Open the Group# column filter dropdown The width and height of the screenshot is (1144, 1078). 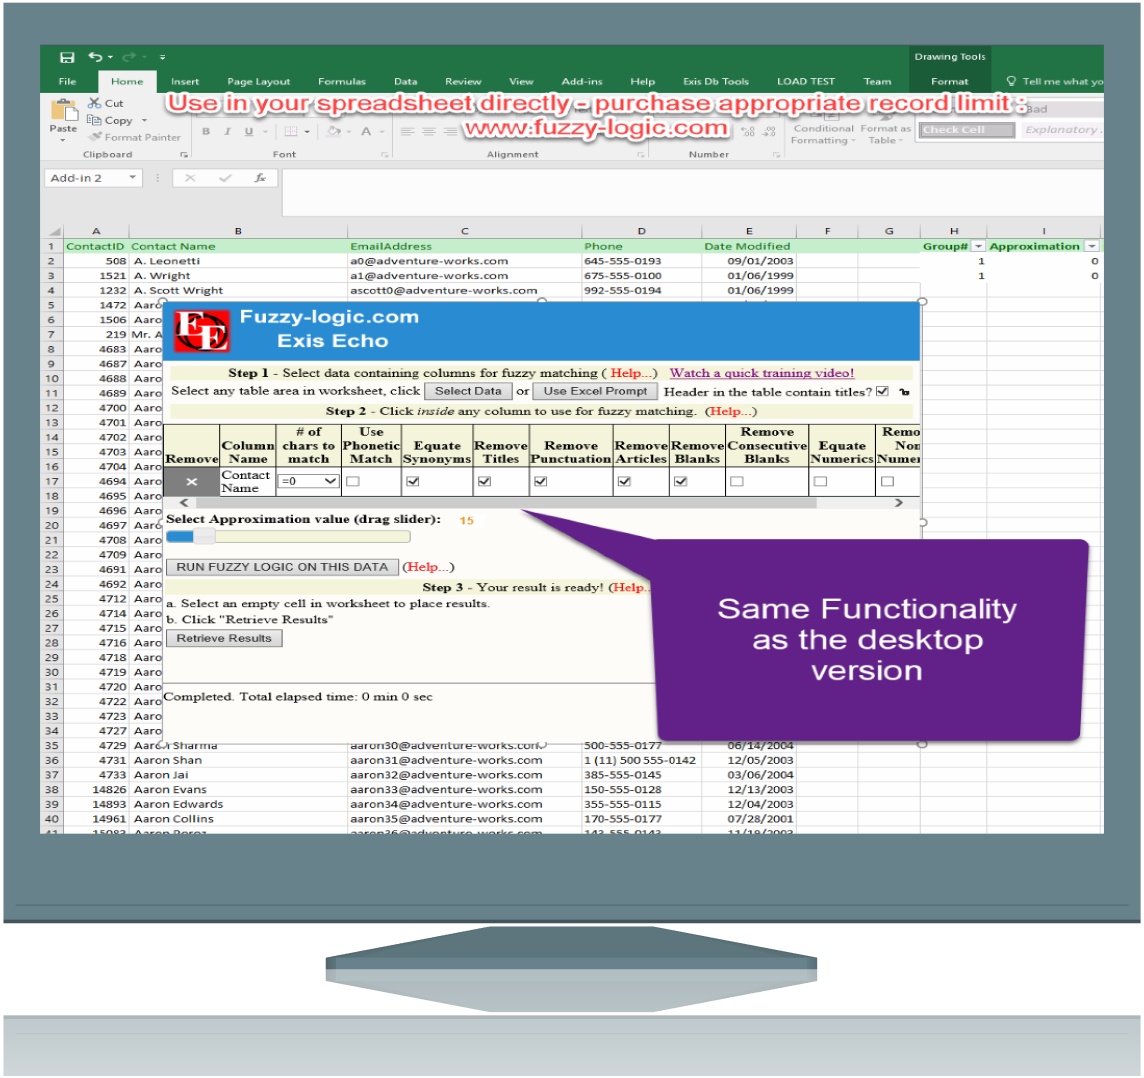pos(978,247)
